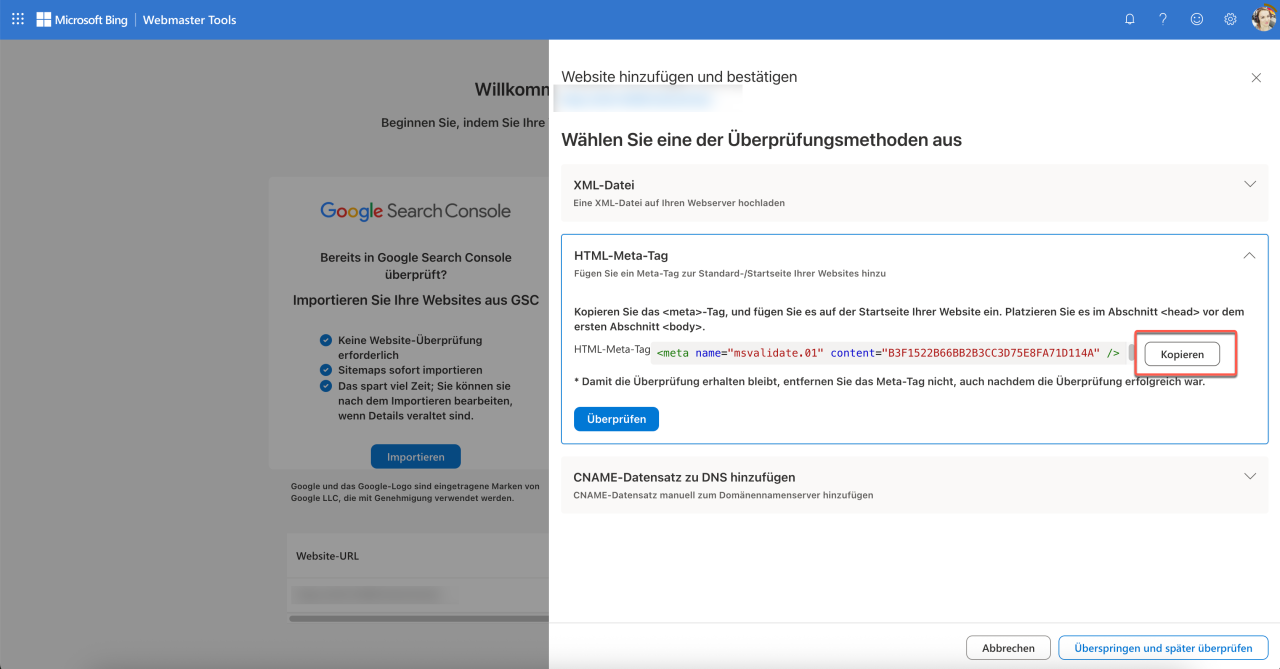Open the settings gear icon

pos(1231,19)
